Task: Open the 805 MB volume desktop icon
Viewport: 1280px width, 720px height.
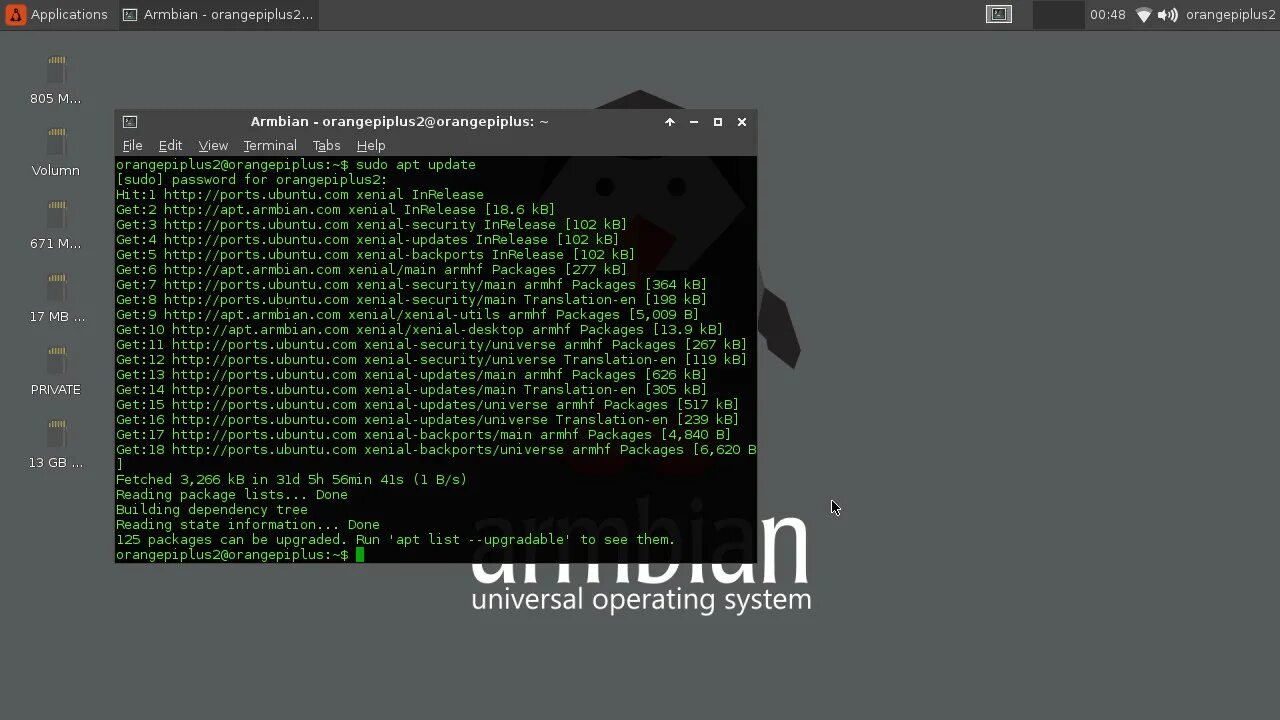Action: (56, 80)
